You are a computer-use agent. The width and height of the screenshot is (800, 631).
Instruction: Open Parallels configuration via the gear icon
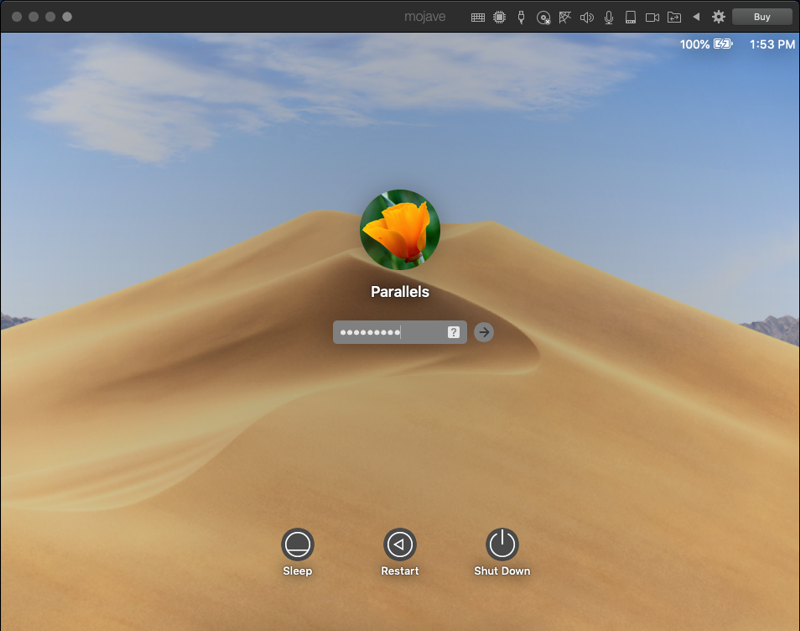pos(718,16)
